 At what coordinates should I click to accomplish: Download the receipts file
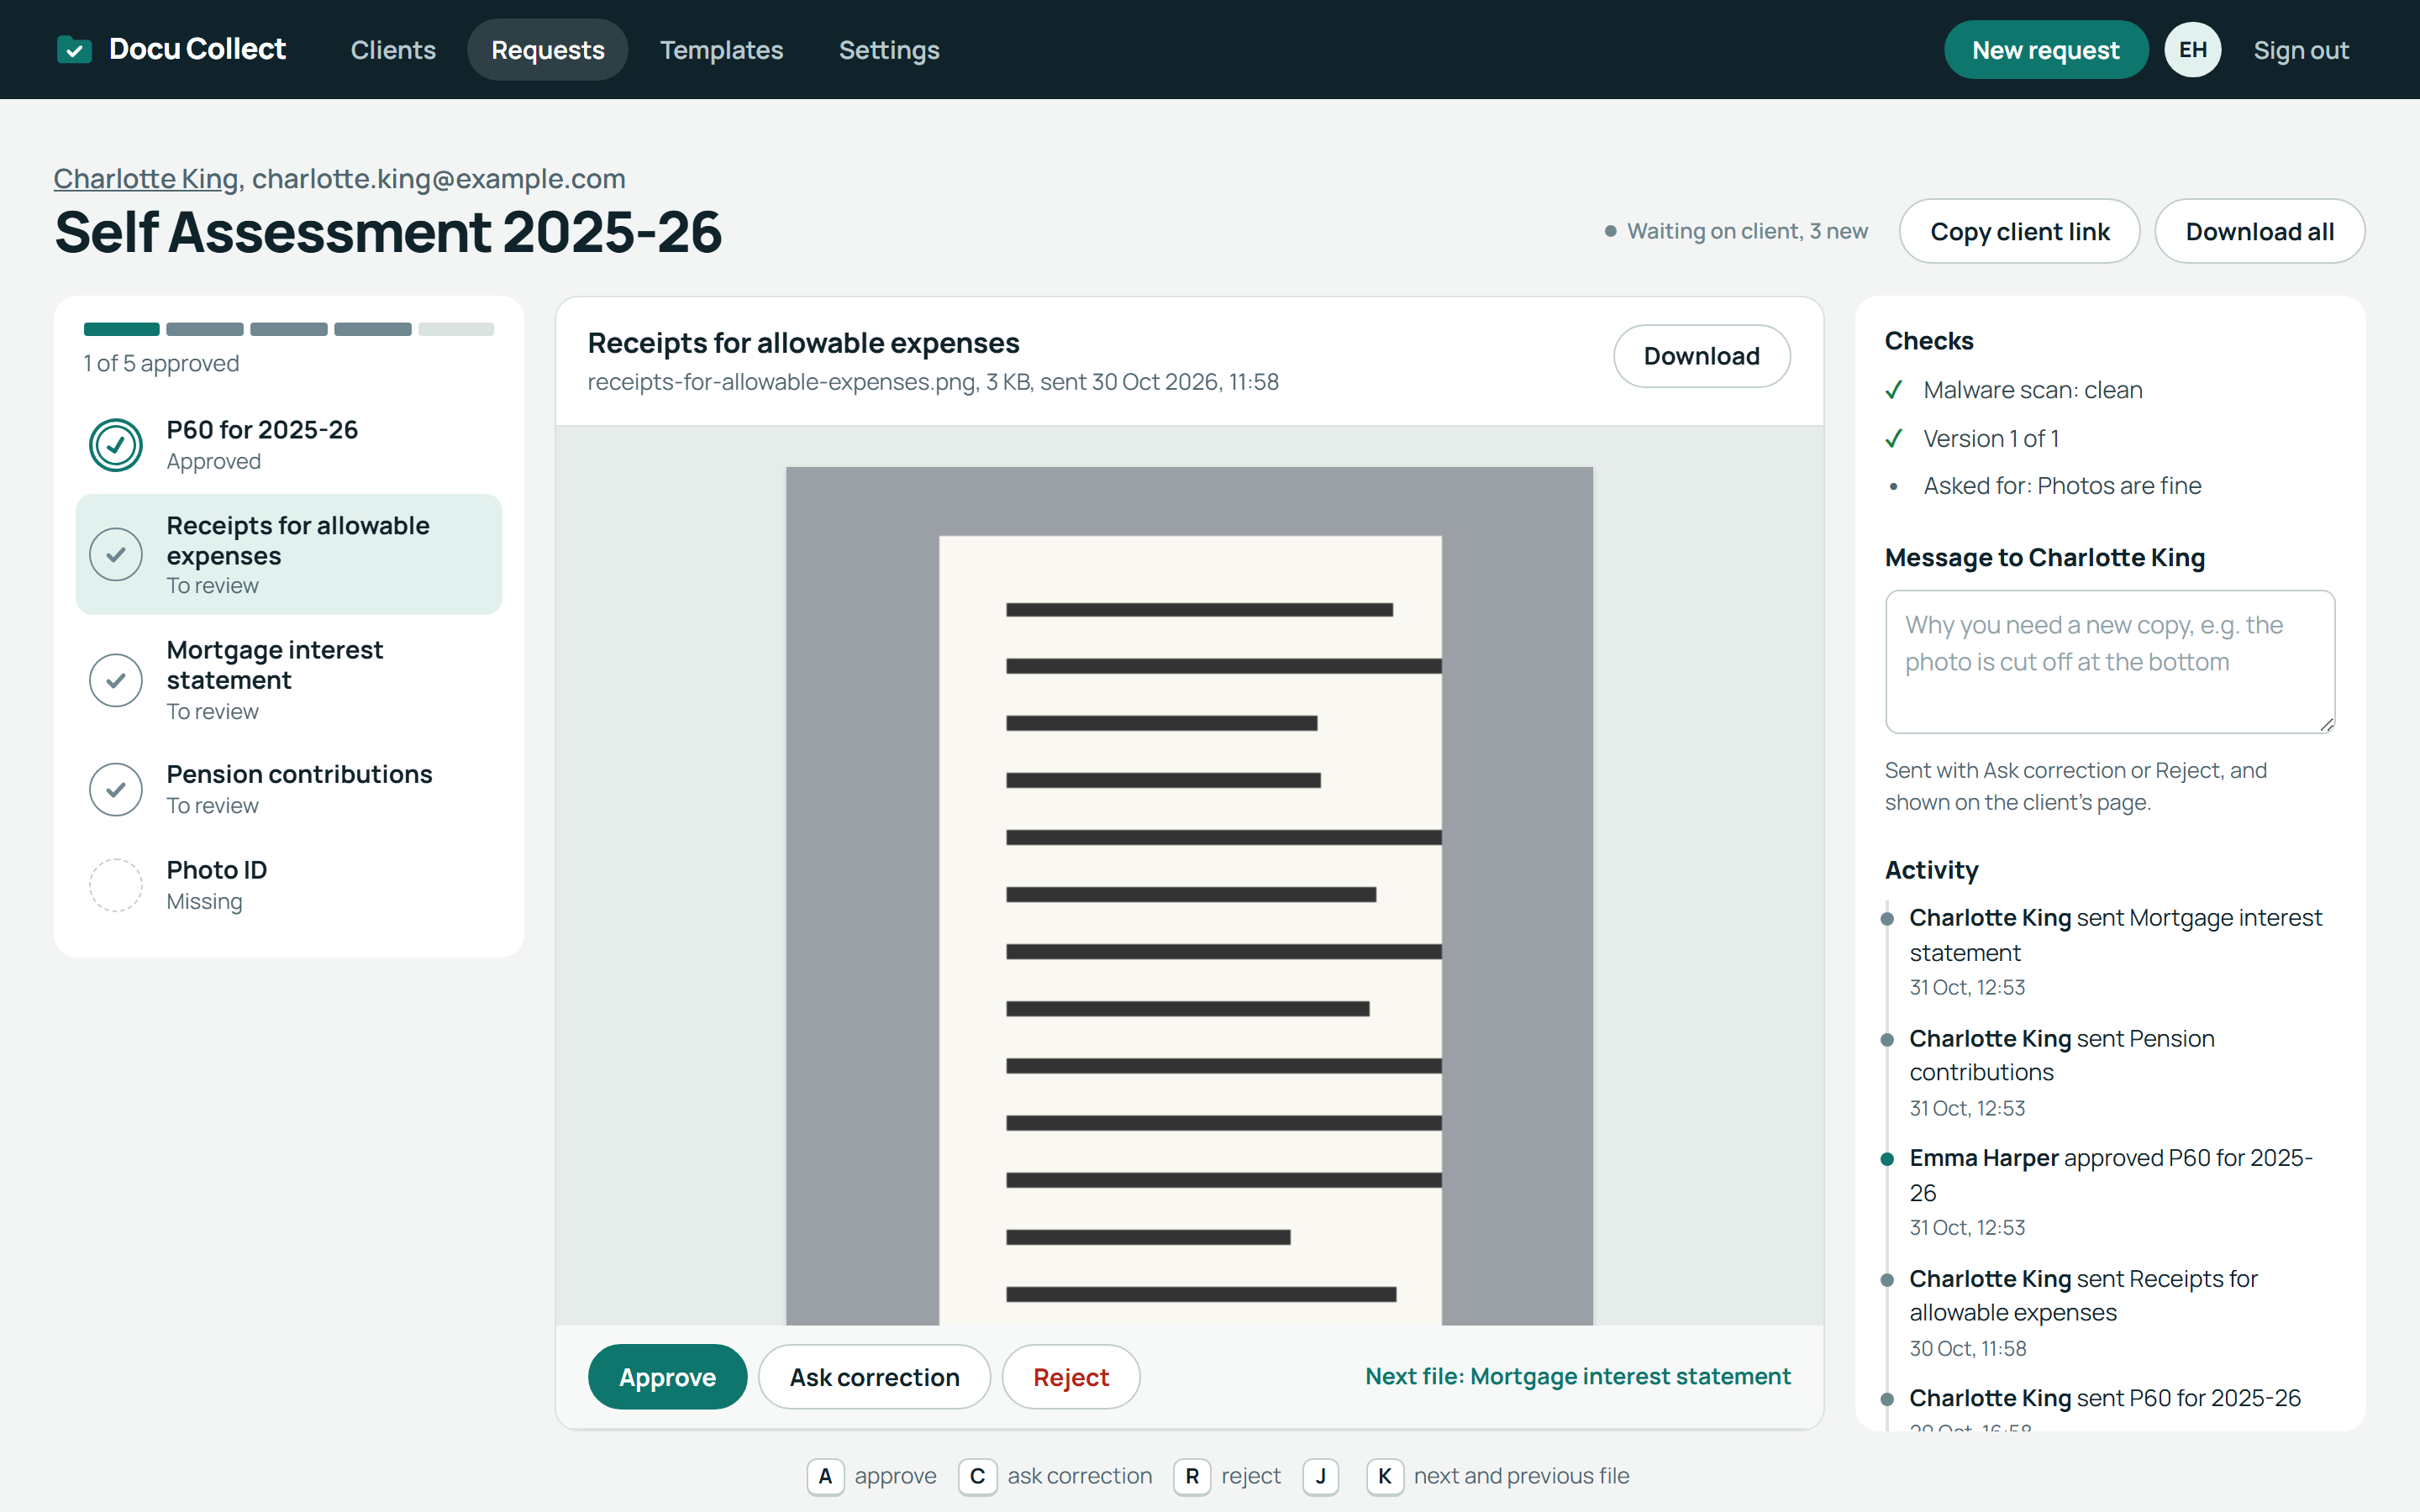[1701, 356]
